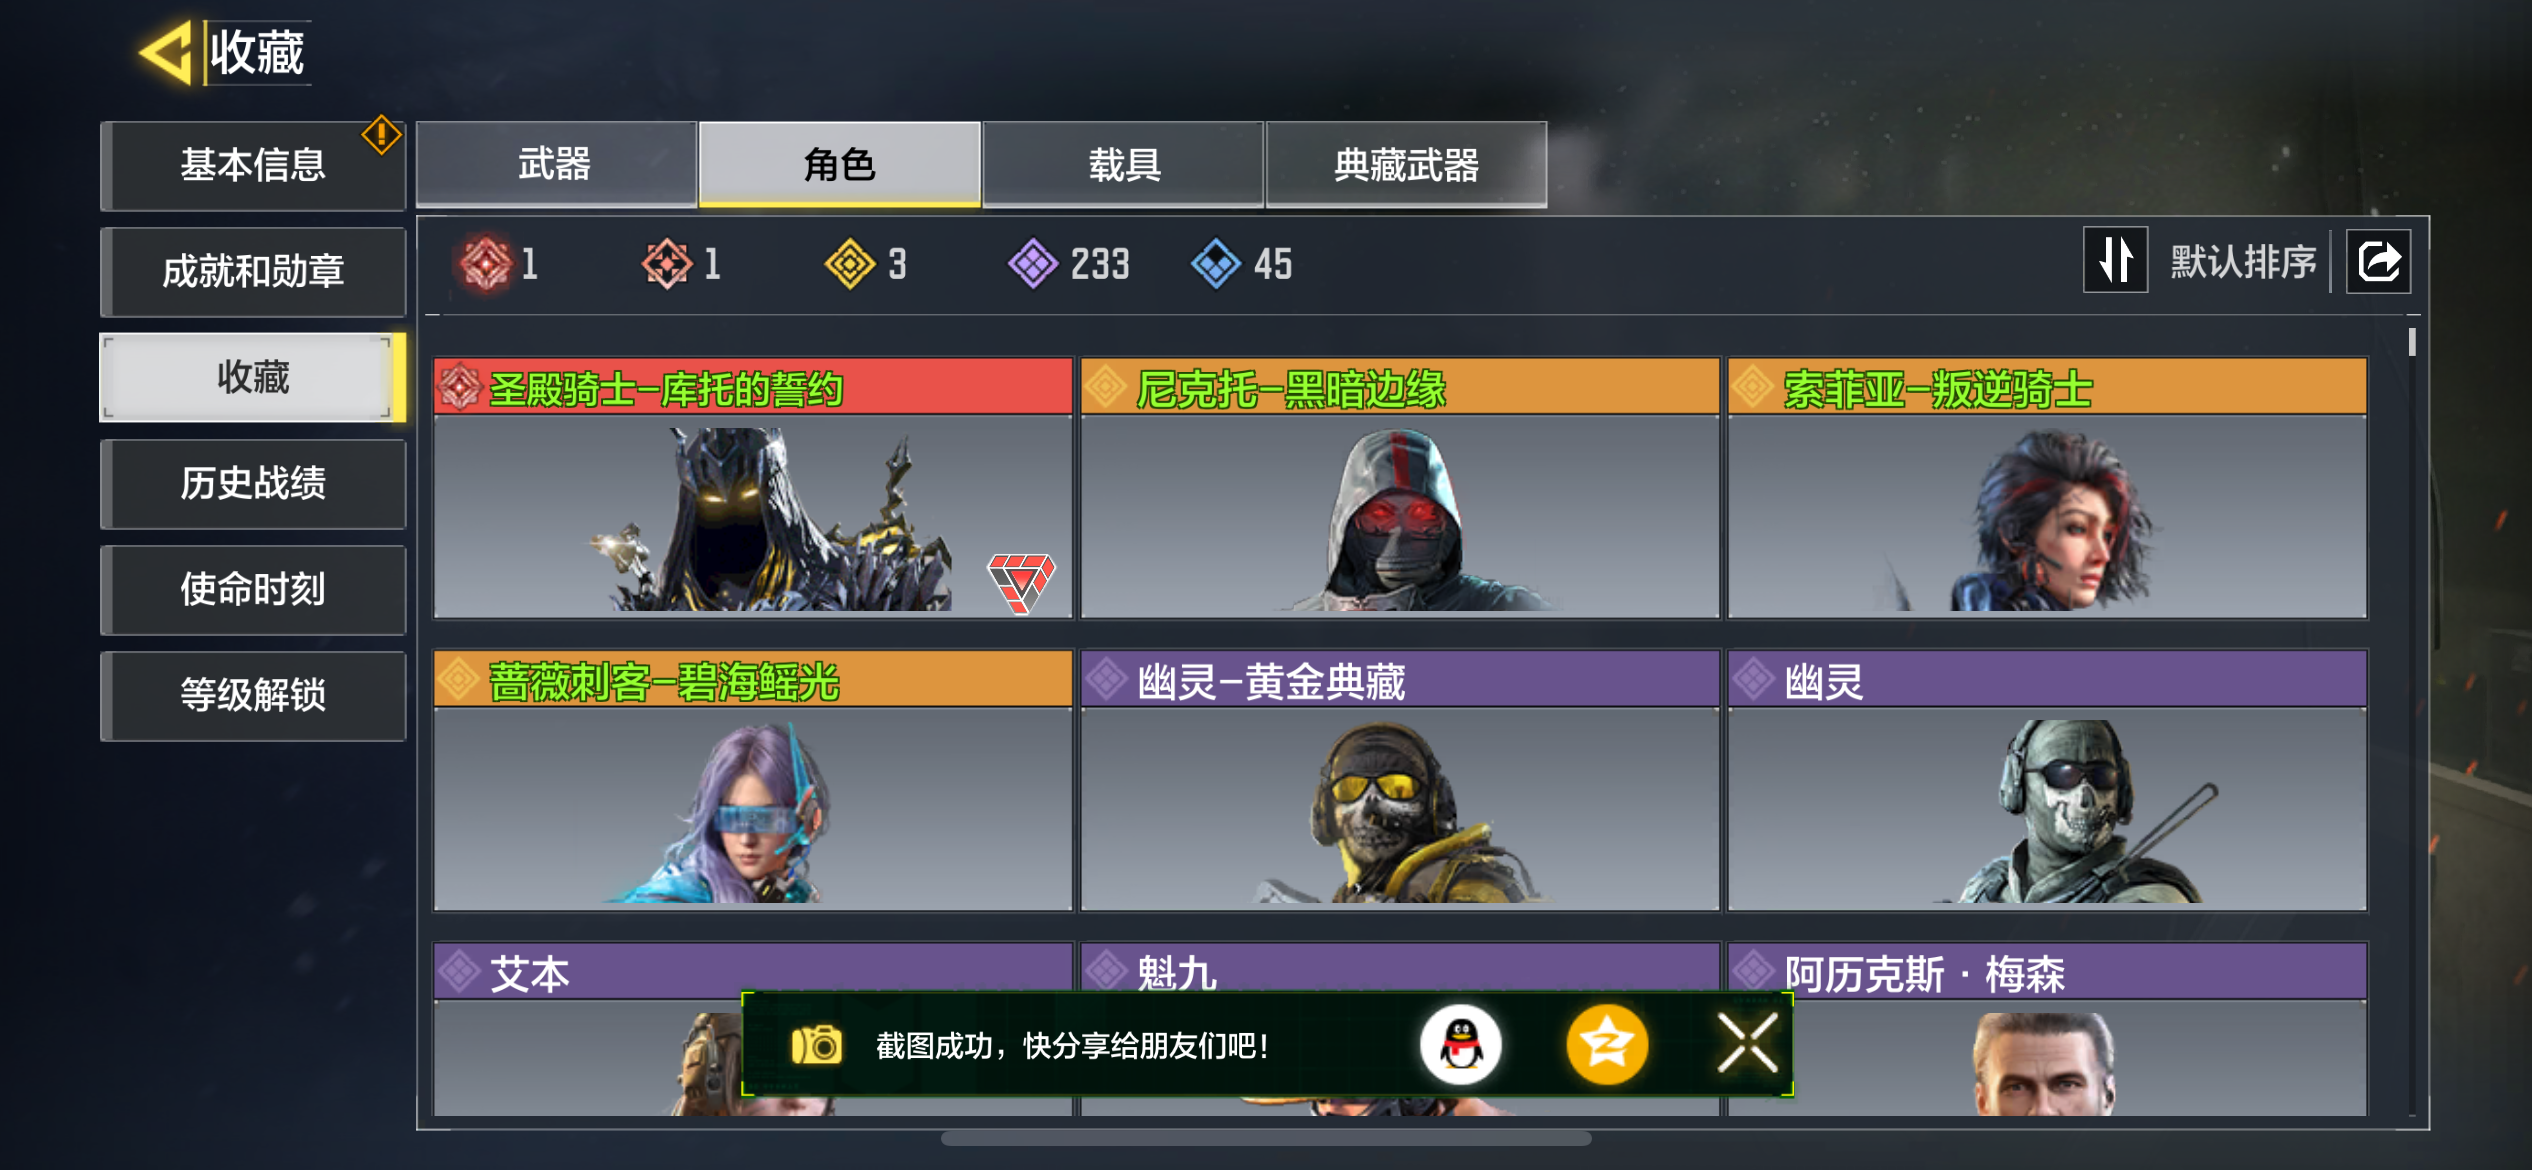2532x1170 pixels.
Task: Dismiss the screenshot share banner
Action: click(x=1747, y=1043)
